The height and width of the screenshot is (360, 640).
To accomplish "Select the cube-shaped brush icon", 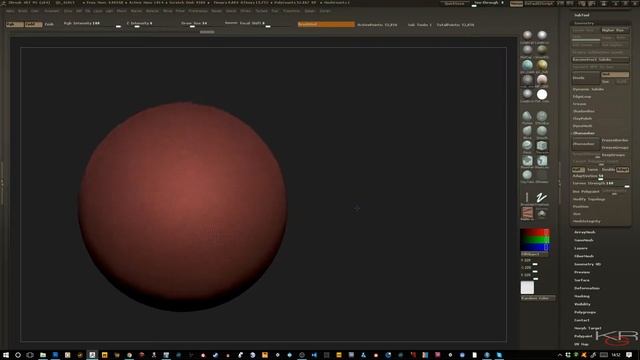I will click(542, 146).
